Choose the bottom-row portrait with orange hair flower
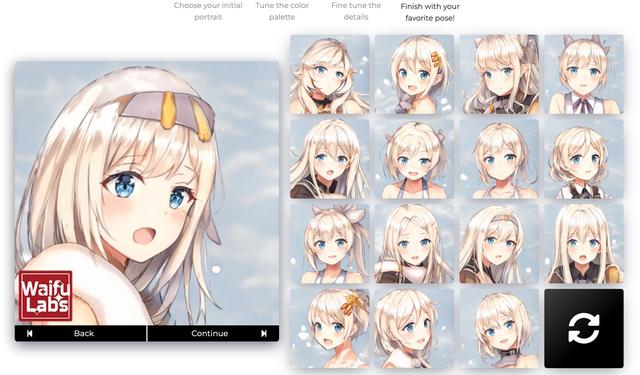Viewport: 640px width, 375px height. click(330, 328)
